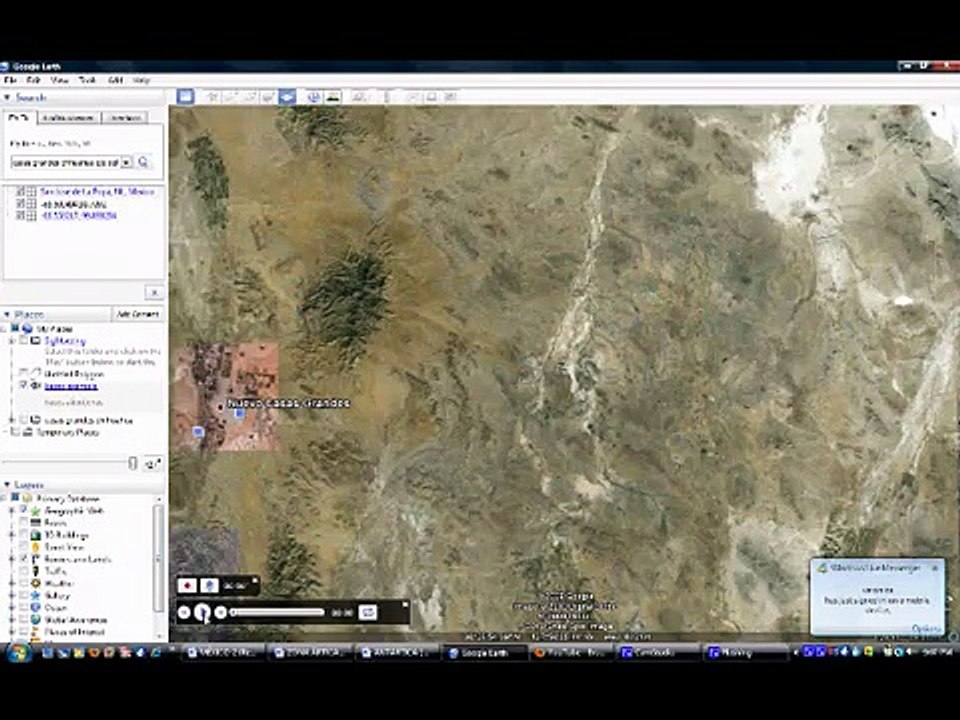Click the email toolbar icon
Screen dimensions: 960x720
pyautogui.click(x=413, y=96)
